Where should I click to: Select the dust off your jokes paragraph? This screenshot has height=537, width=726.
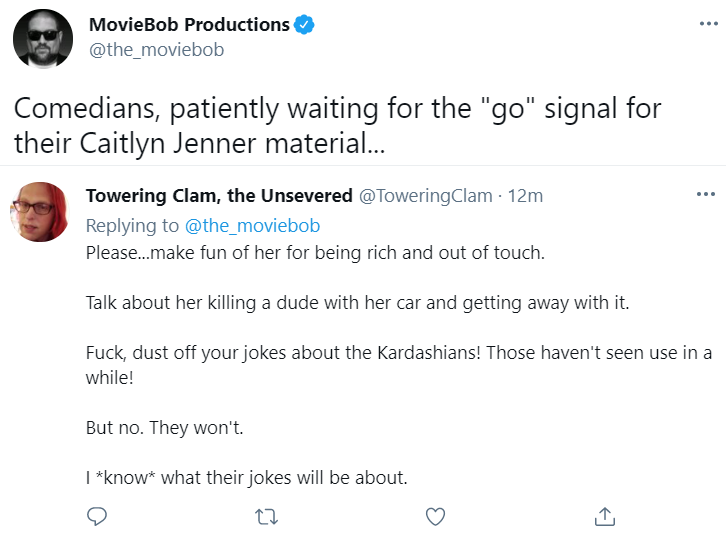tap(399, 365)
